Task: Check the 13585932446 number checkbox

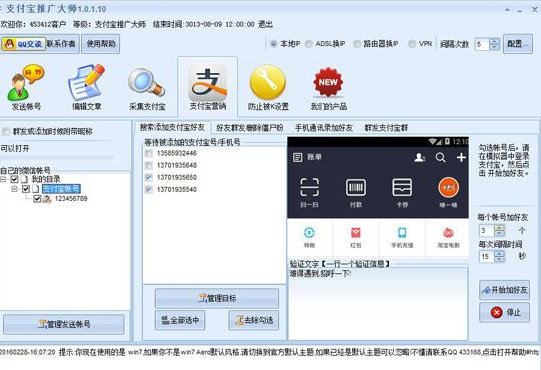Action: [x=149, y=153]
